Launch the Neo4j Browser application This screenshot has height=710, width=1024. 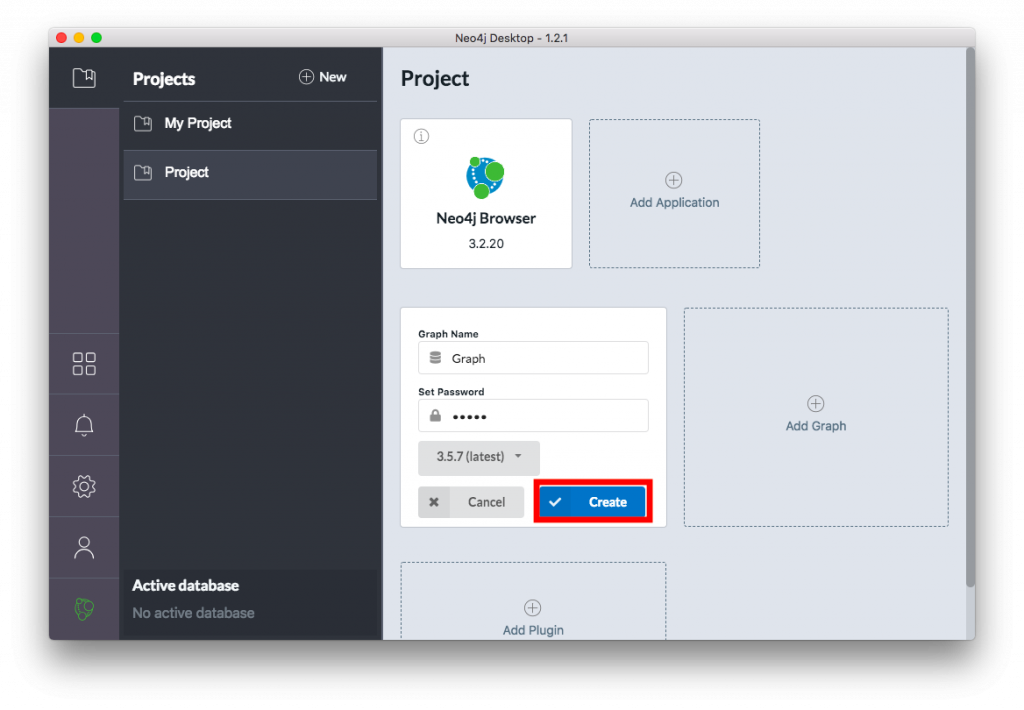[x=486, y=194]
